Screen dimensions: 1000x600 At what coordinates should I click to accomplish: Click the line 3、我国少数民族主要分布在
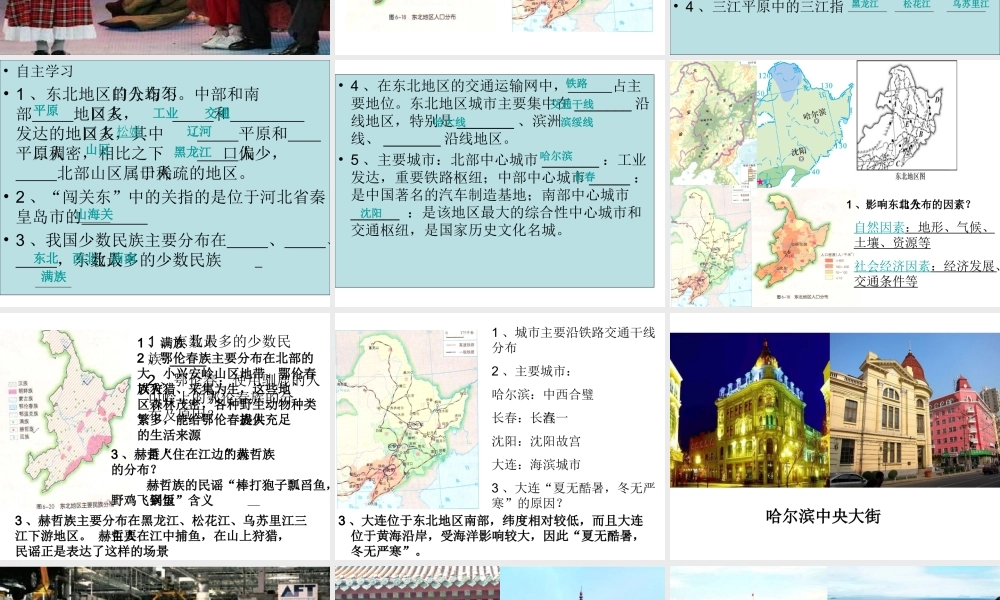coord(172,250)
